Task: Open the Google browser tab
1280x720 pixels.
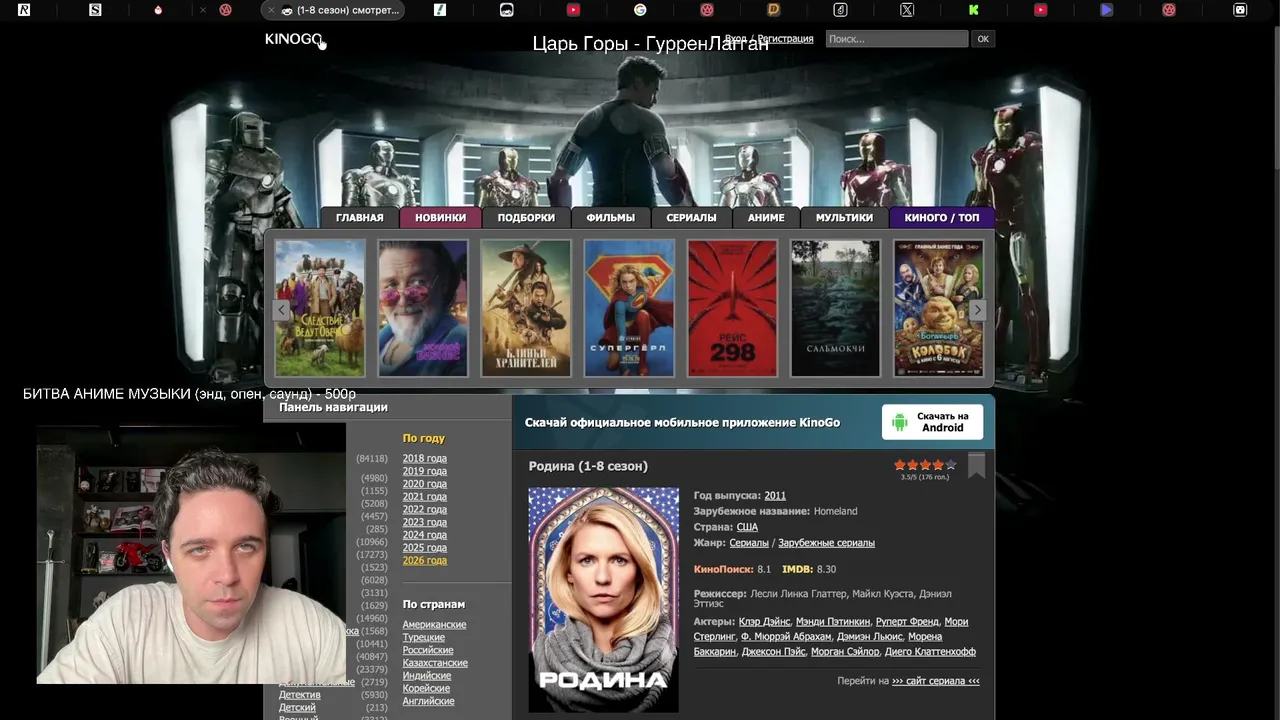Action: pyautogui.click(x=640, y=10)
